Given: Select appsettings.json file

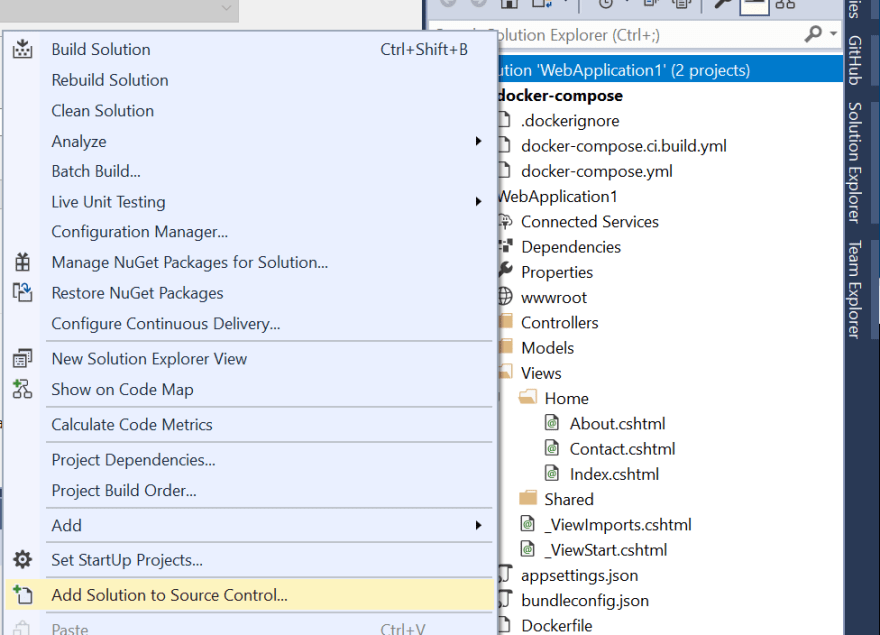Looking at the screenshot, I should [x=579, y=575].
